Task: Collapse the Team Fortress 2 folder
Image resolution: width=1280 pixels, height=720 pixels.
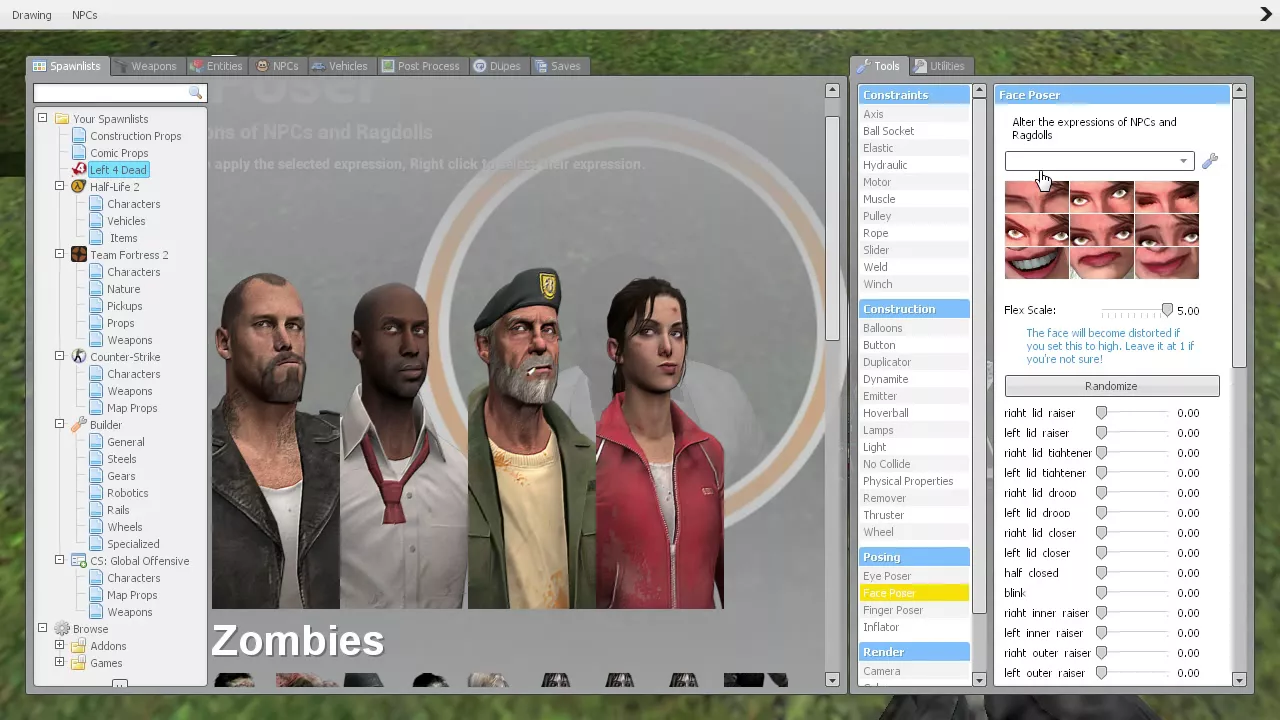Action: [x=60, y=255]
